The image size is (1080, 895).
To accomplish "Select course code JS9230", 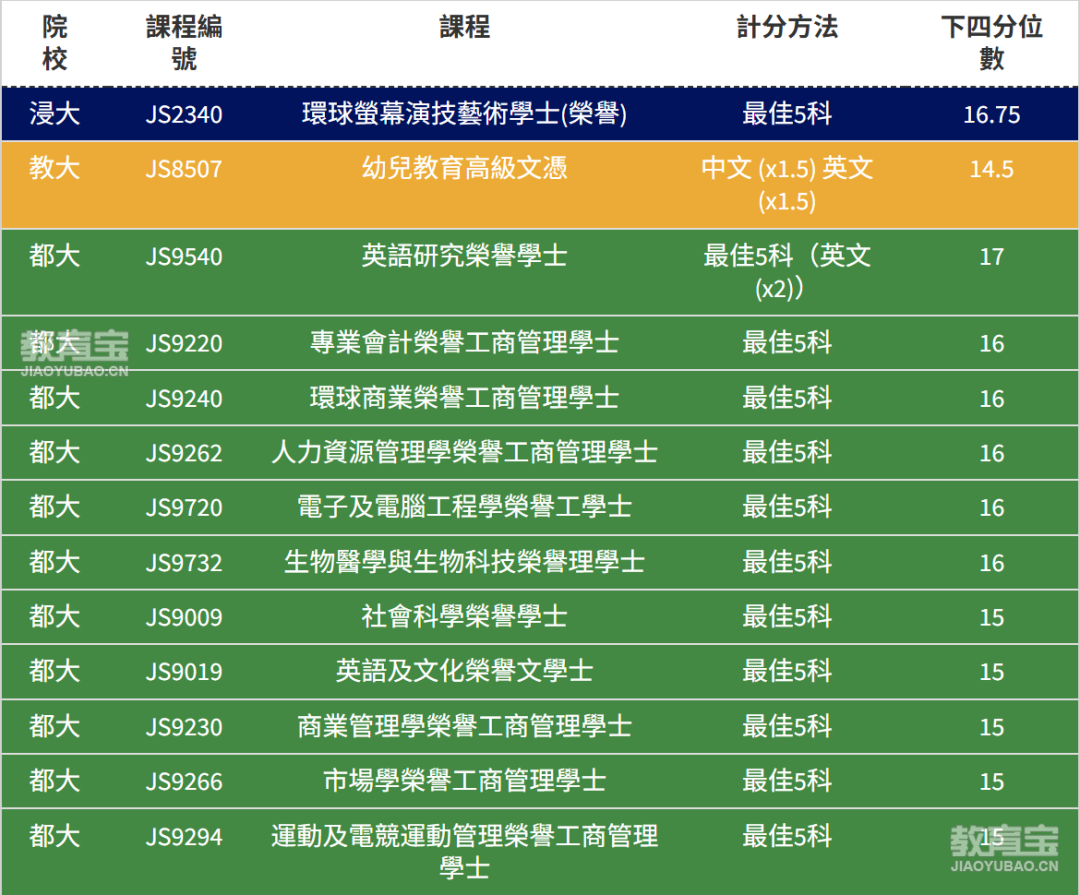I will pos(184,727).
